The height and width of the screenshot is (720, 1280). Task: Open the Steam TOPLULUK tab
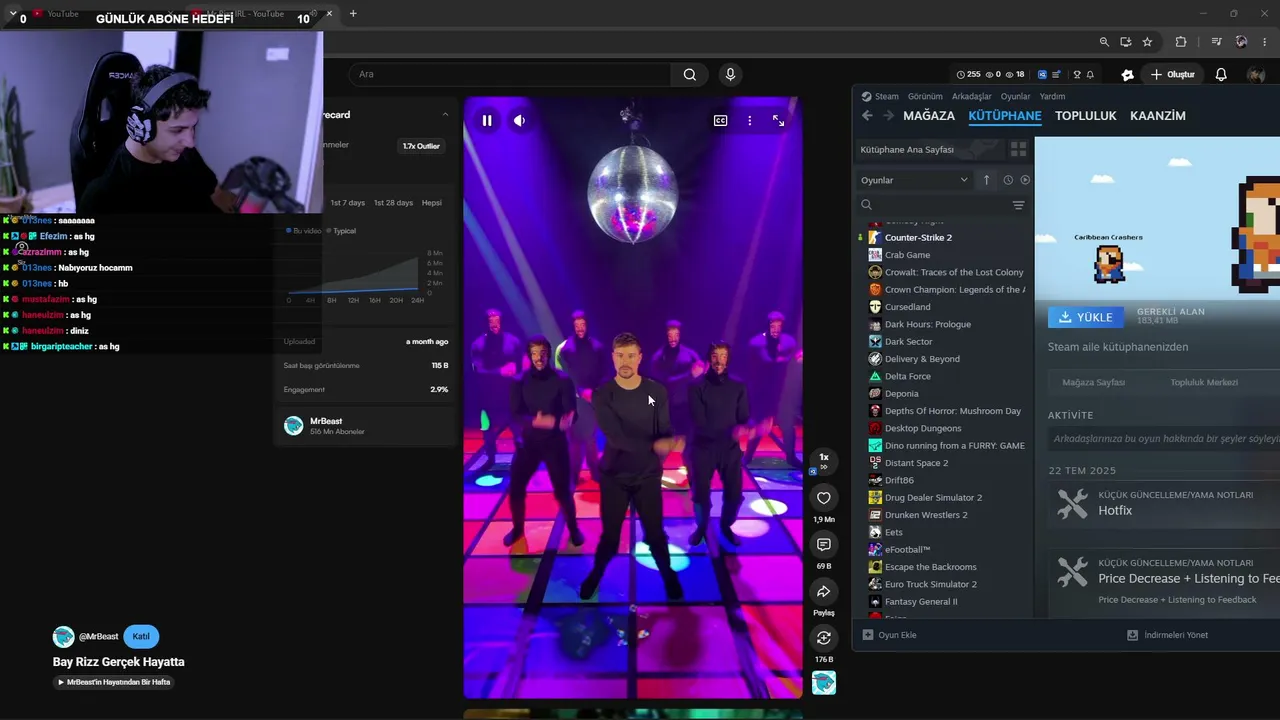1085,116
